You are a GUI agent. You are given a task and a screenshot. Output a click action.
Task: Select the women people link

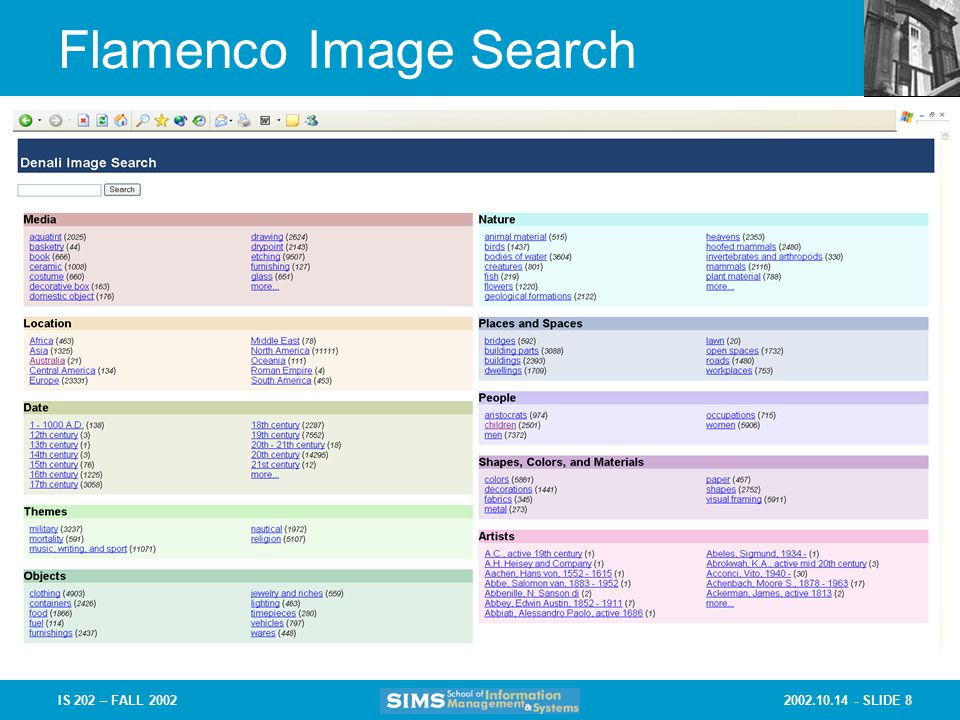[720, 425]
